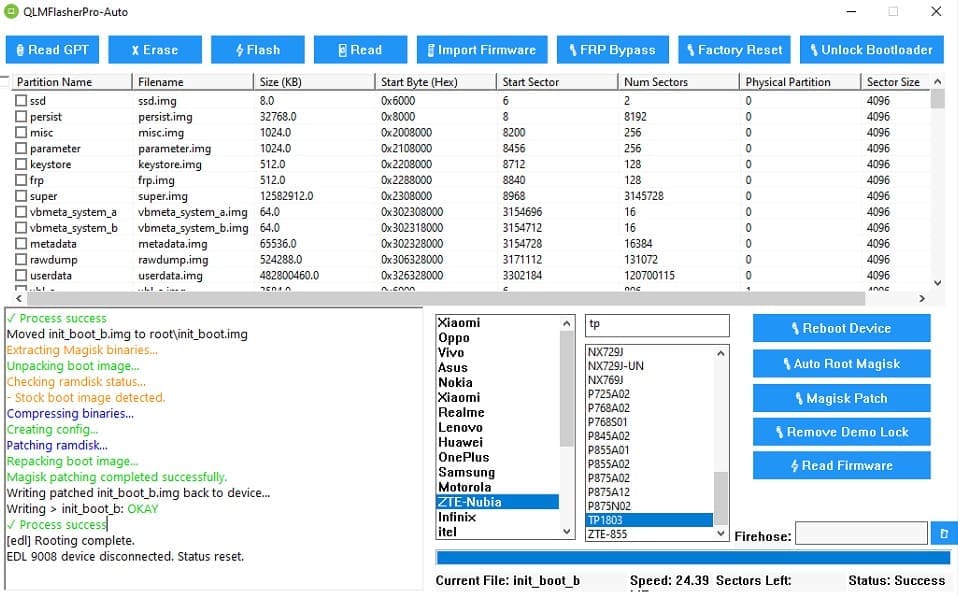Click the Erase button

[155, 50]
